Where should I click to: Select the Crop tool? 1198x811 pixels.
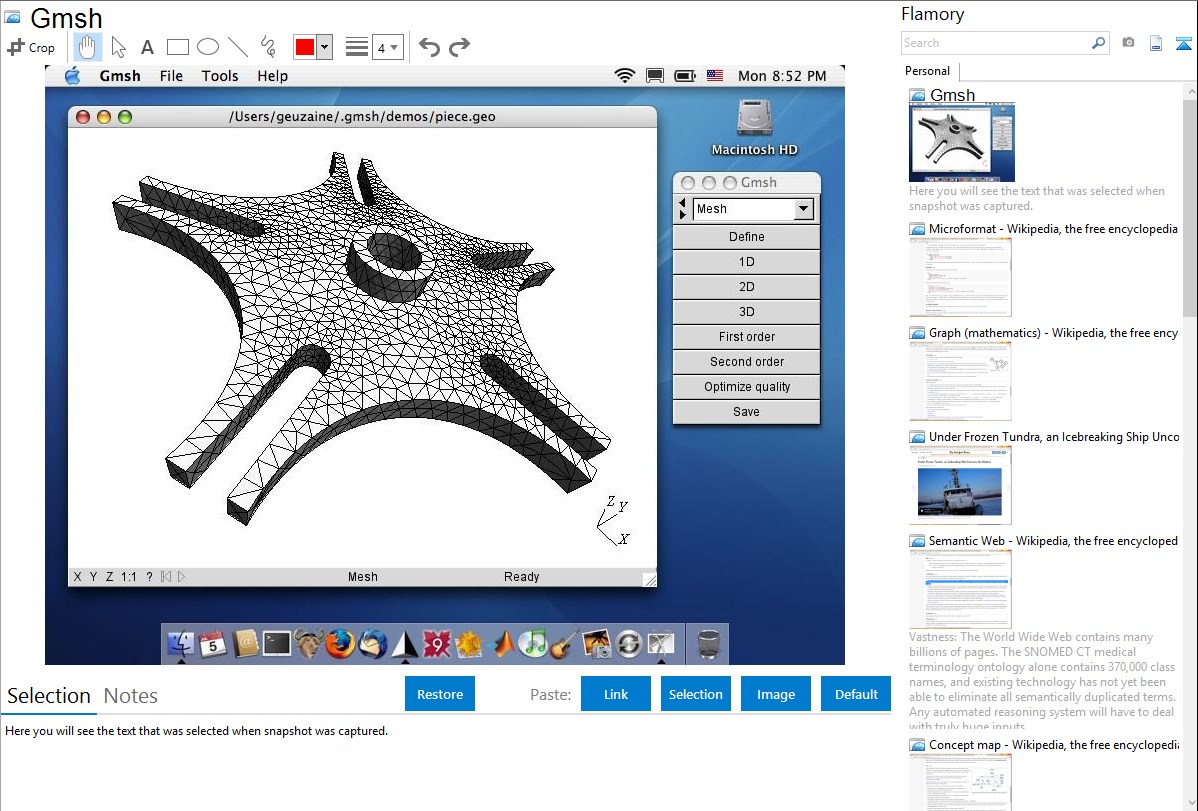pyautogui.click(x=31, y=47)
